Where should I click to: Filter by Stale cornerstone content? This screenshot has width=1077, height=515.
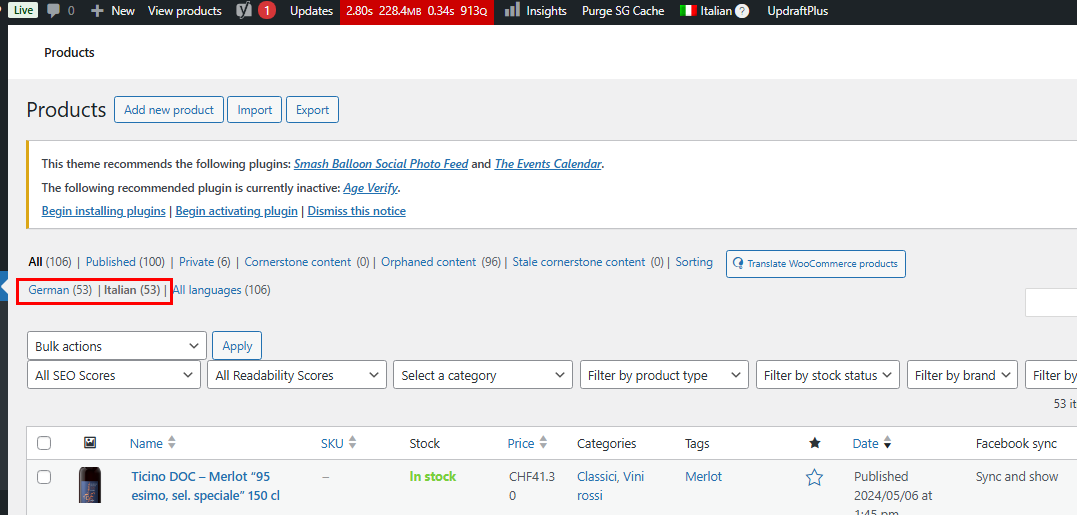click(x=579, y=262)
